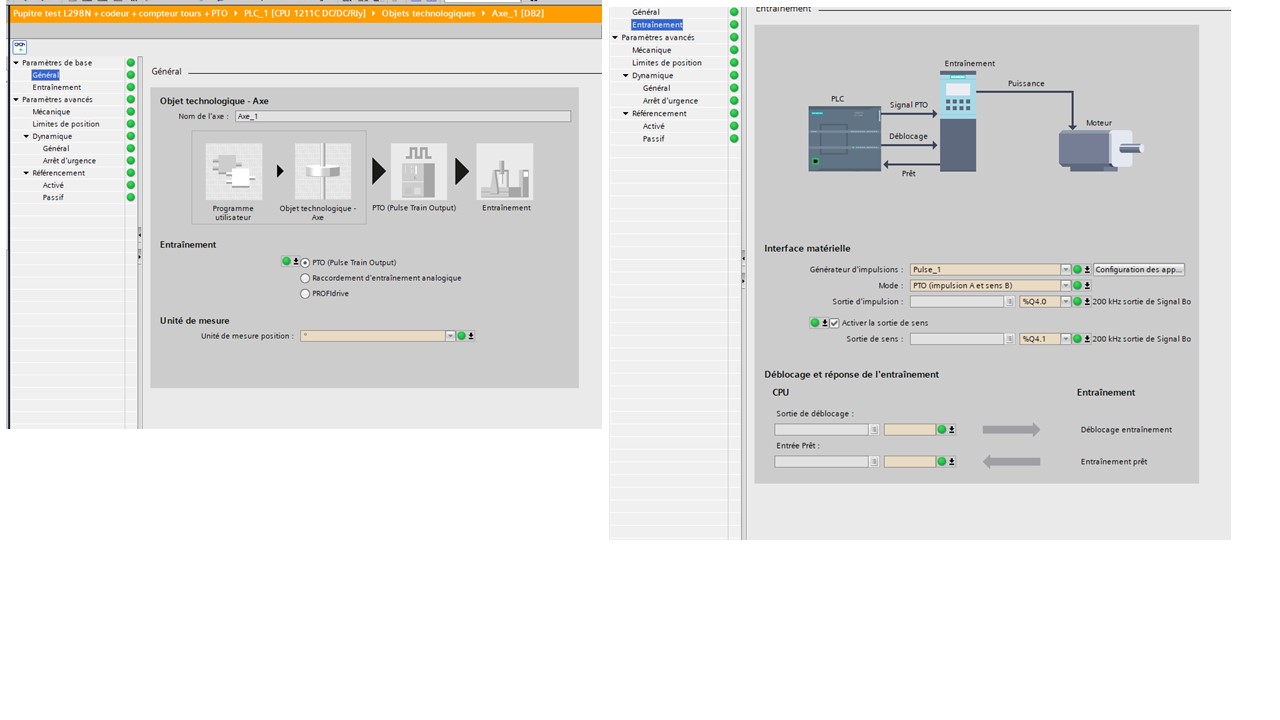1280x720 pixels.
Task: Click the PTO (Pulse Train Output) diagram icon
Action: tap(418, 172)
